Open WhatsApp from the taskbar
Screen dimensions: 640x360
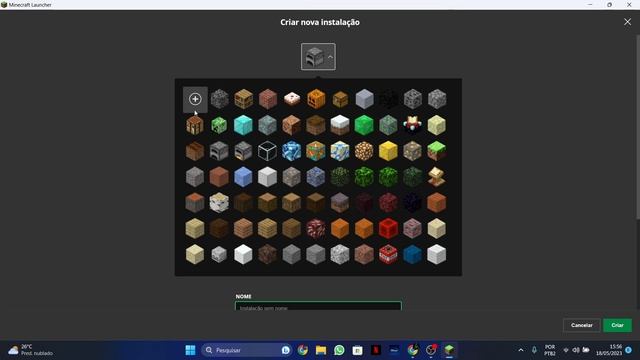coord(339,350)
